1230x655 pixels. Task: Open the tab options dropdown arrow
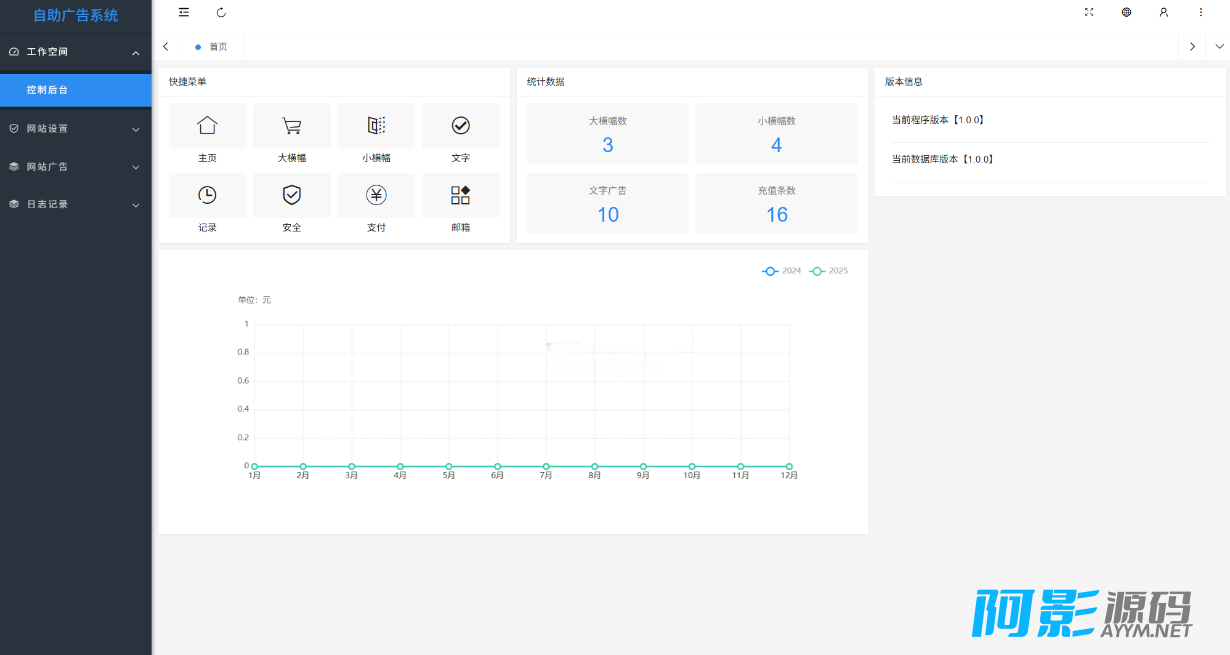coord(1219,47)
